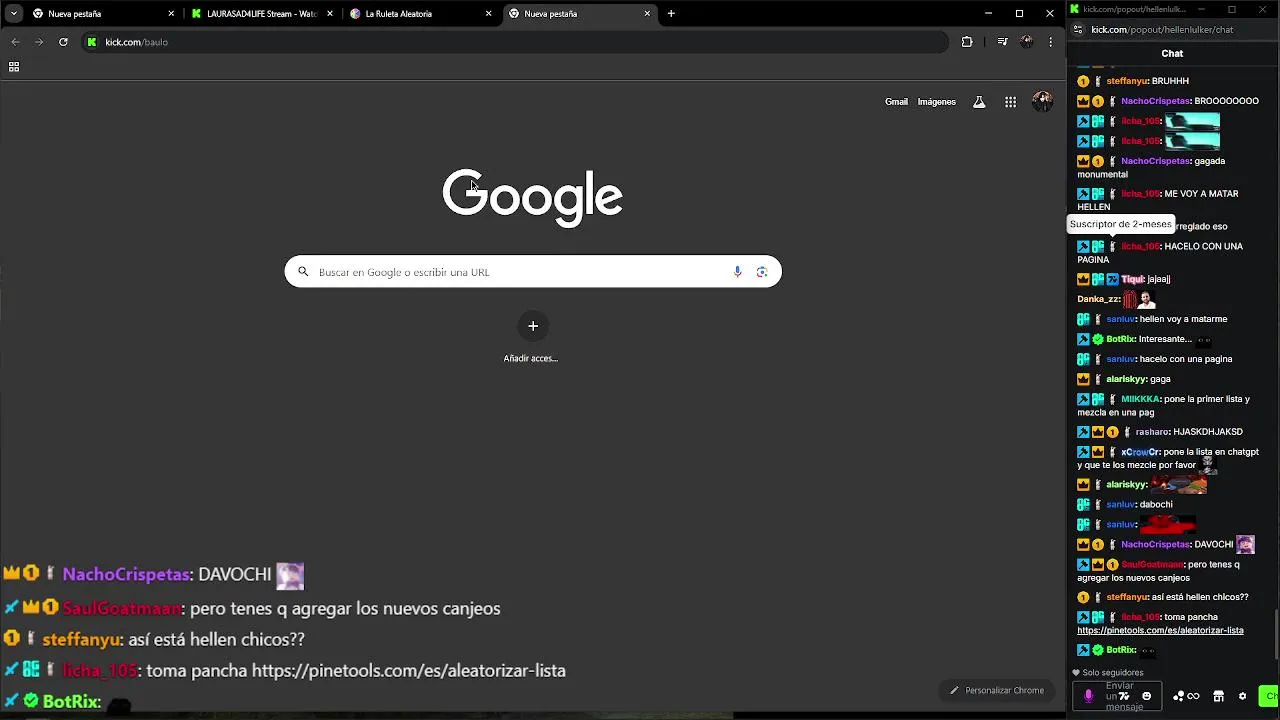Open the Gmail link
This screenshot has width=1280, height=720.
click(x=896, y=102)
